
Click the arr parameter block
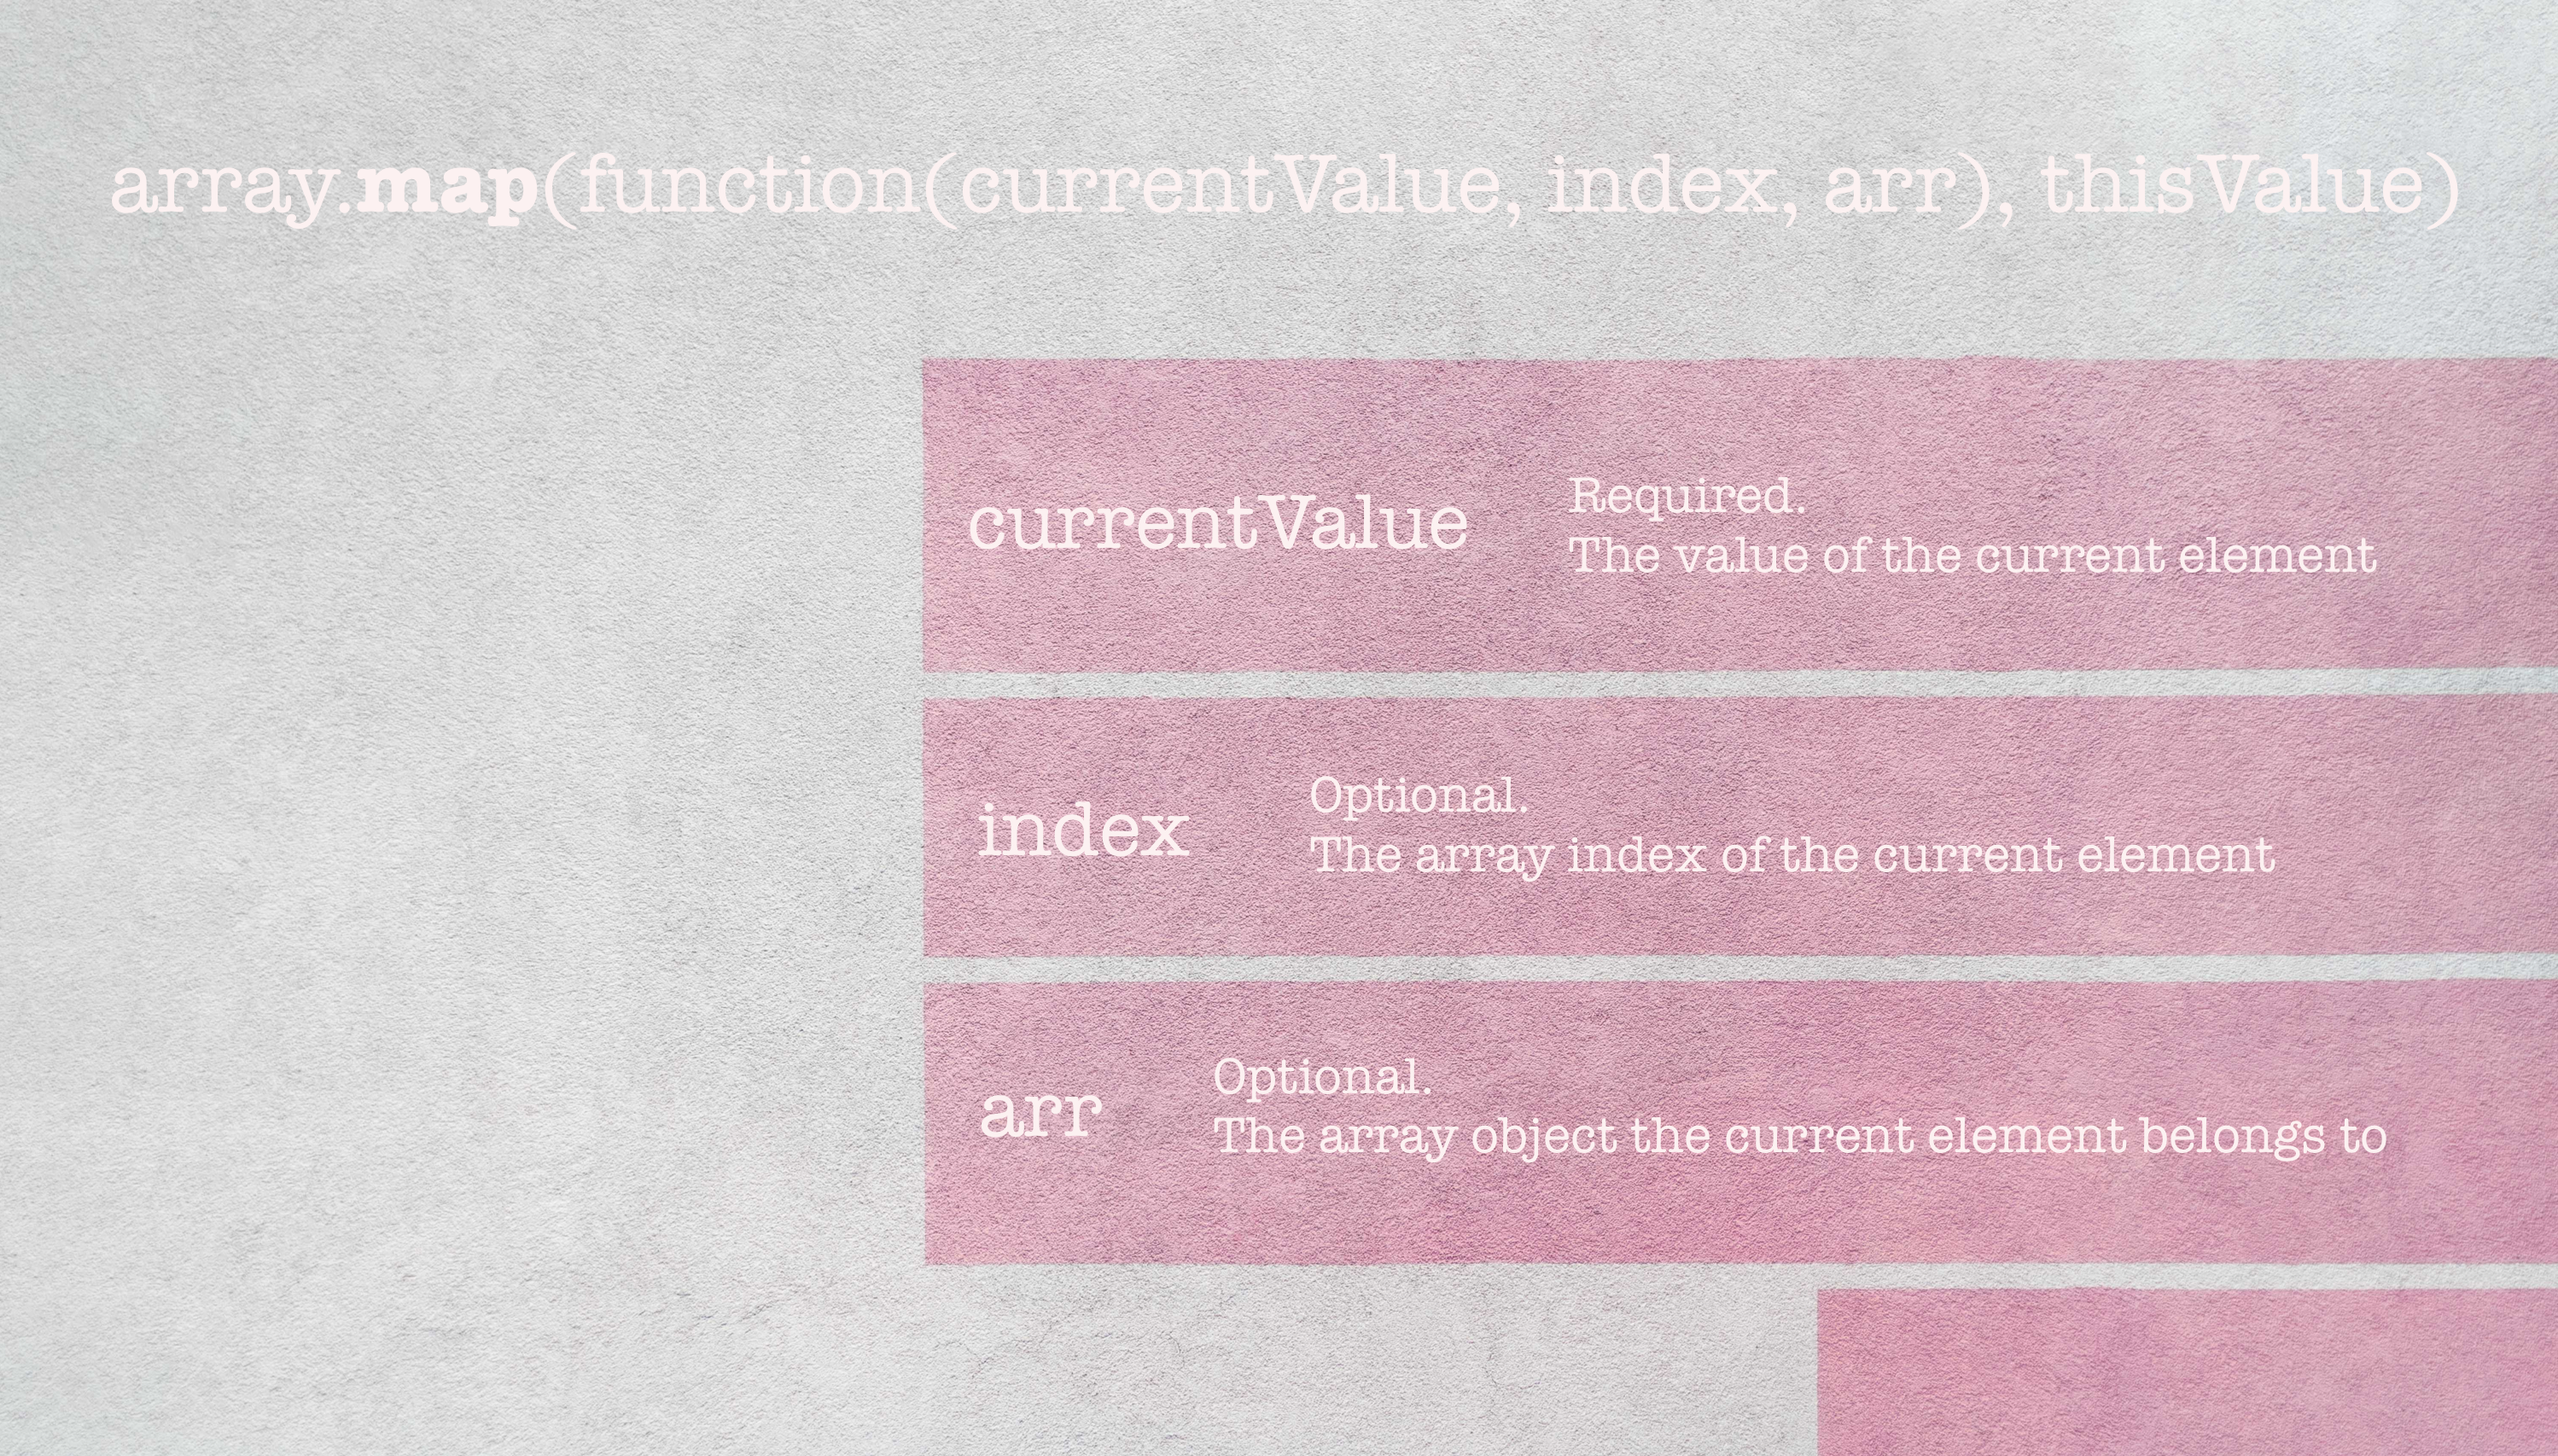coord(1739,1121)
